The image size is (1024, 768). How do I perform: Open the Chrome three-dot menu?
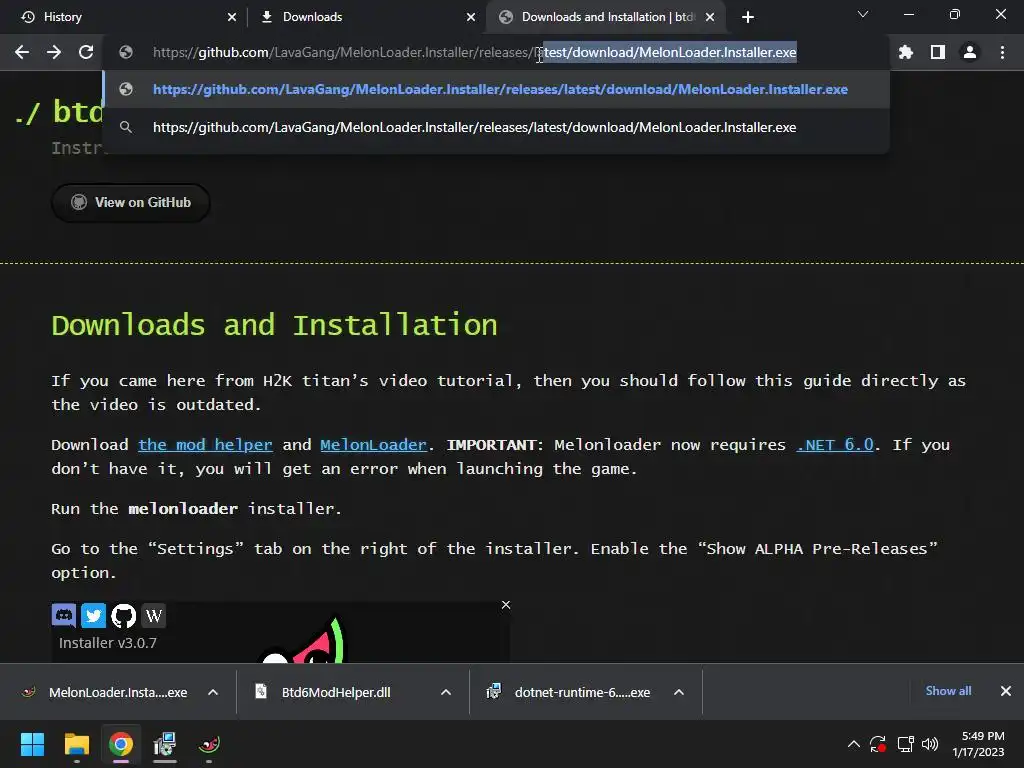pos(1002,52)
